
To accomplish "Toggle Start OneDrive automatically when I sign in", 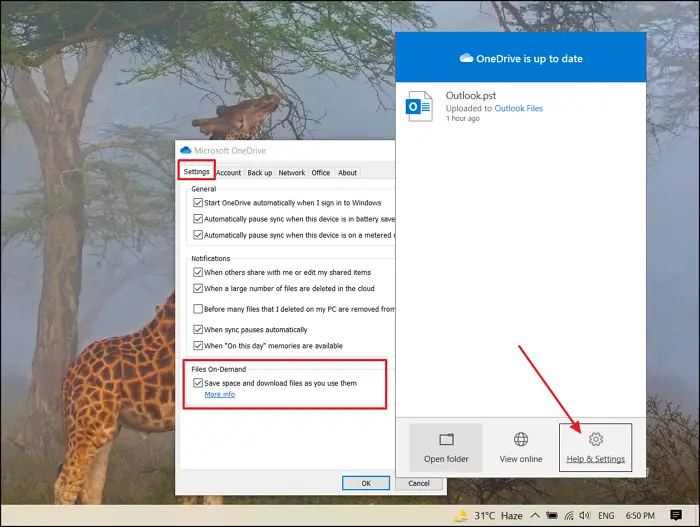I will pos(198,203).
